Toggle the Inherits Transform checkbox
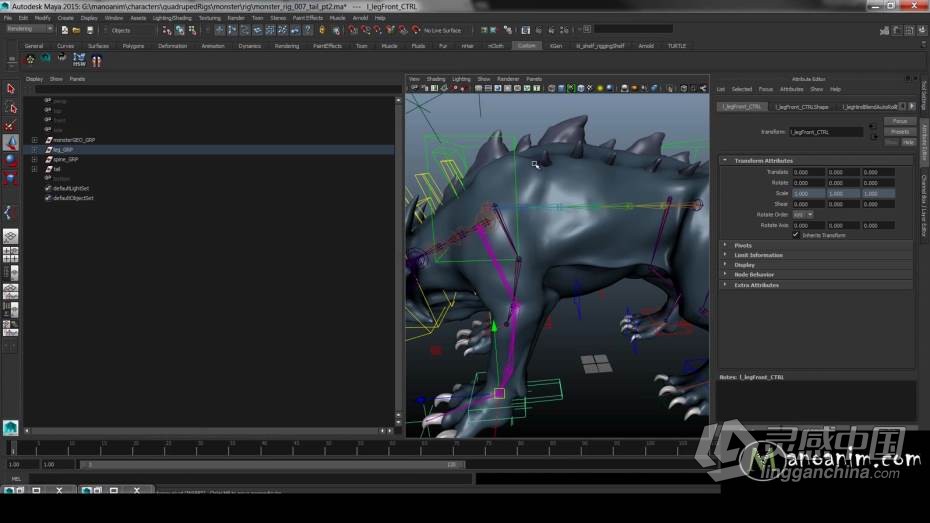 click(795, 235)
